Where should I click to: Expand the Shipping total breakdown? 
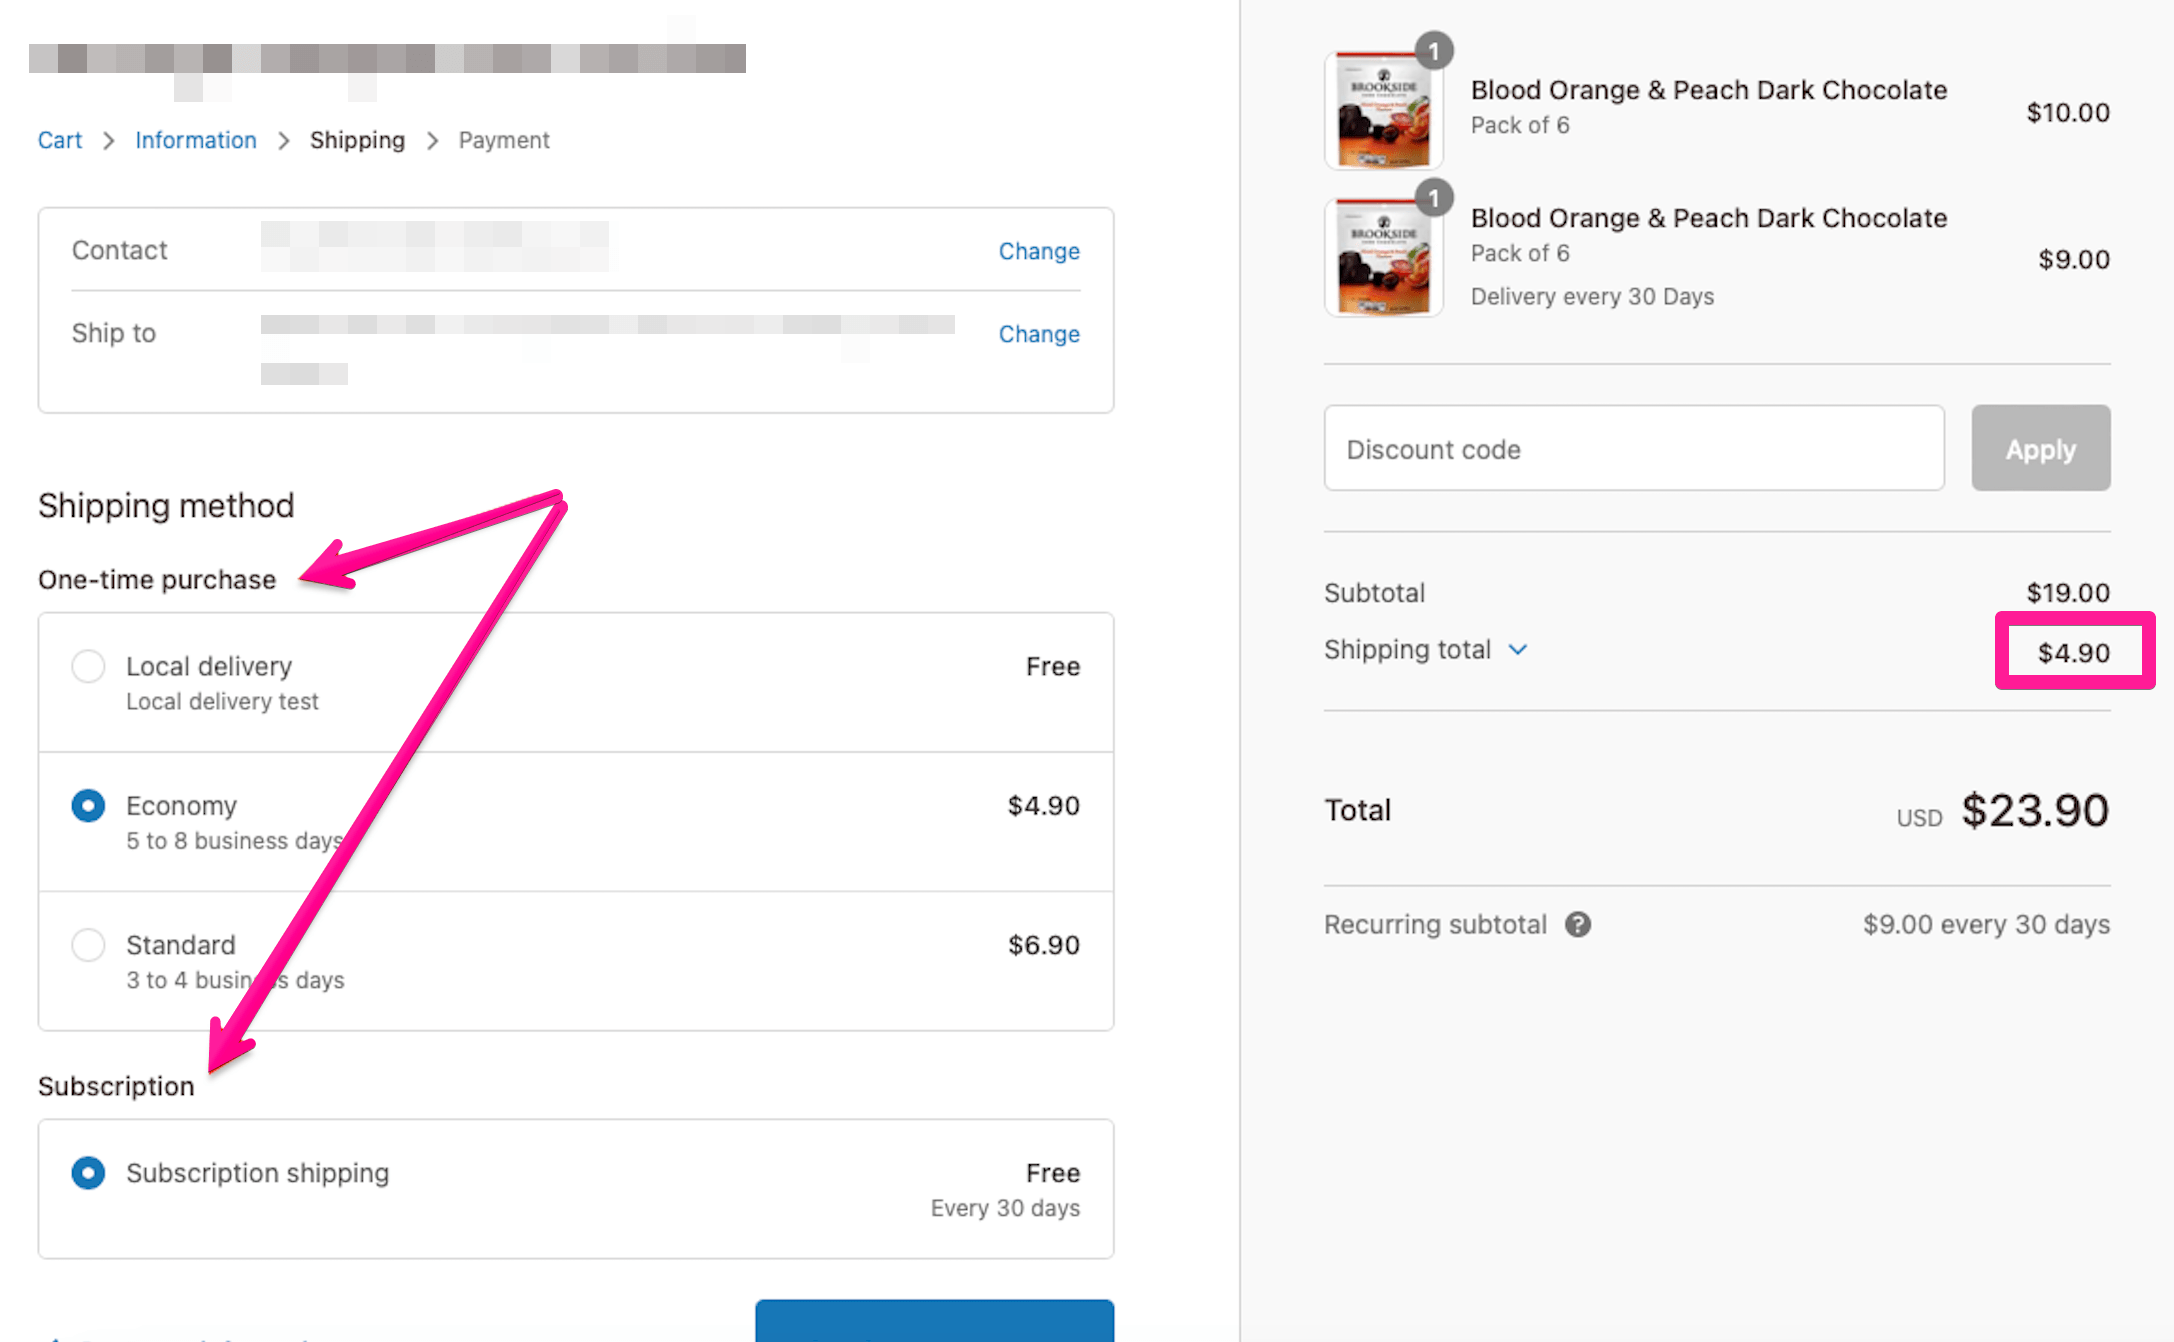tap(1518, 649)
